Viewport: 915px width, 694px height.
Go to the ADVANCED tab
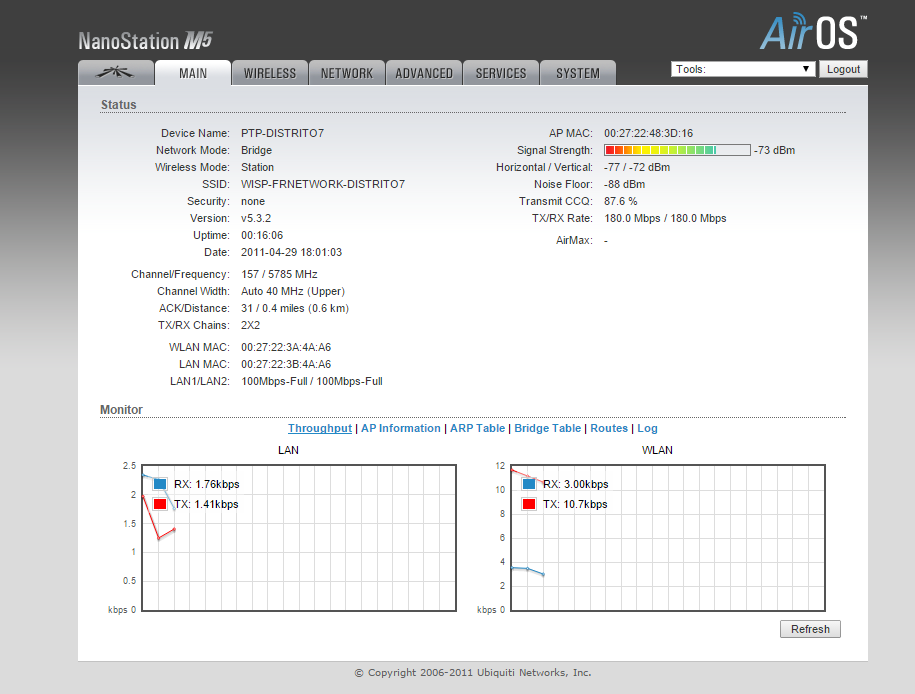point(424,73)
